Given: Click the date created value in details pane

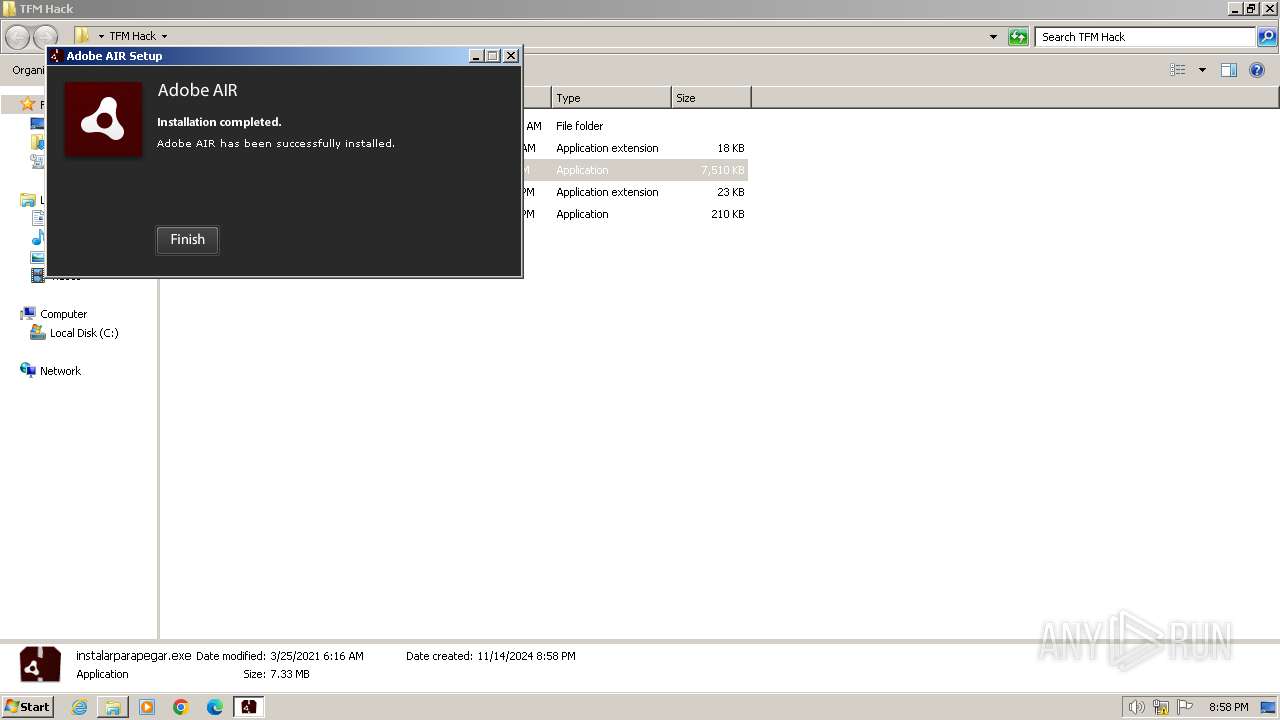Looking at the screenshot, I should [526, 656].
